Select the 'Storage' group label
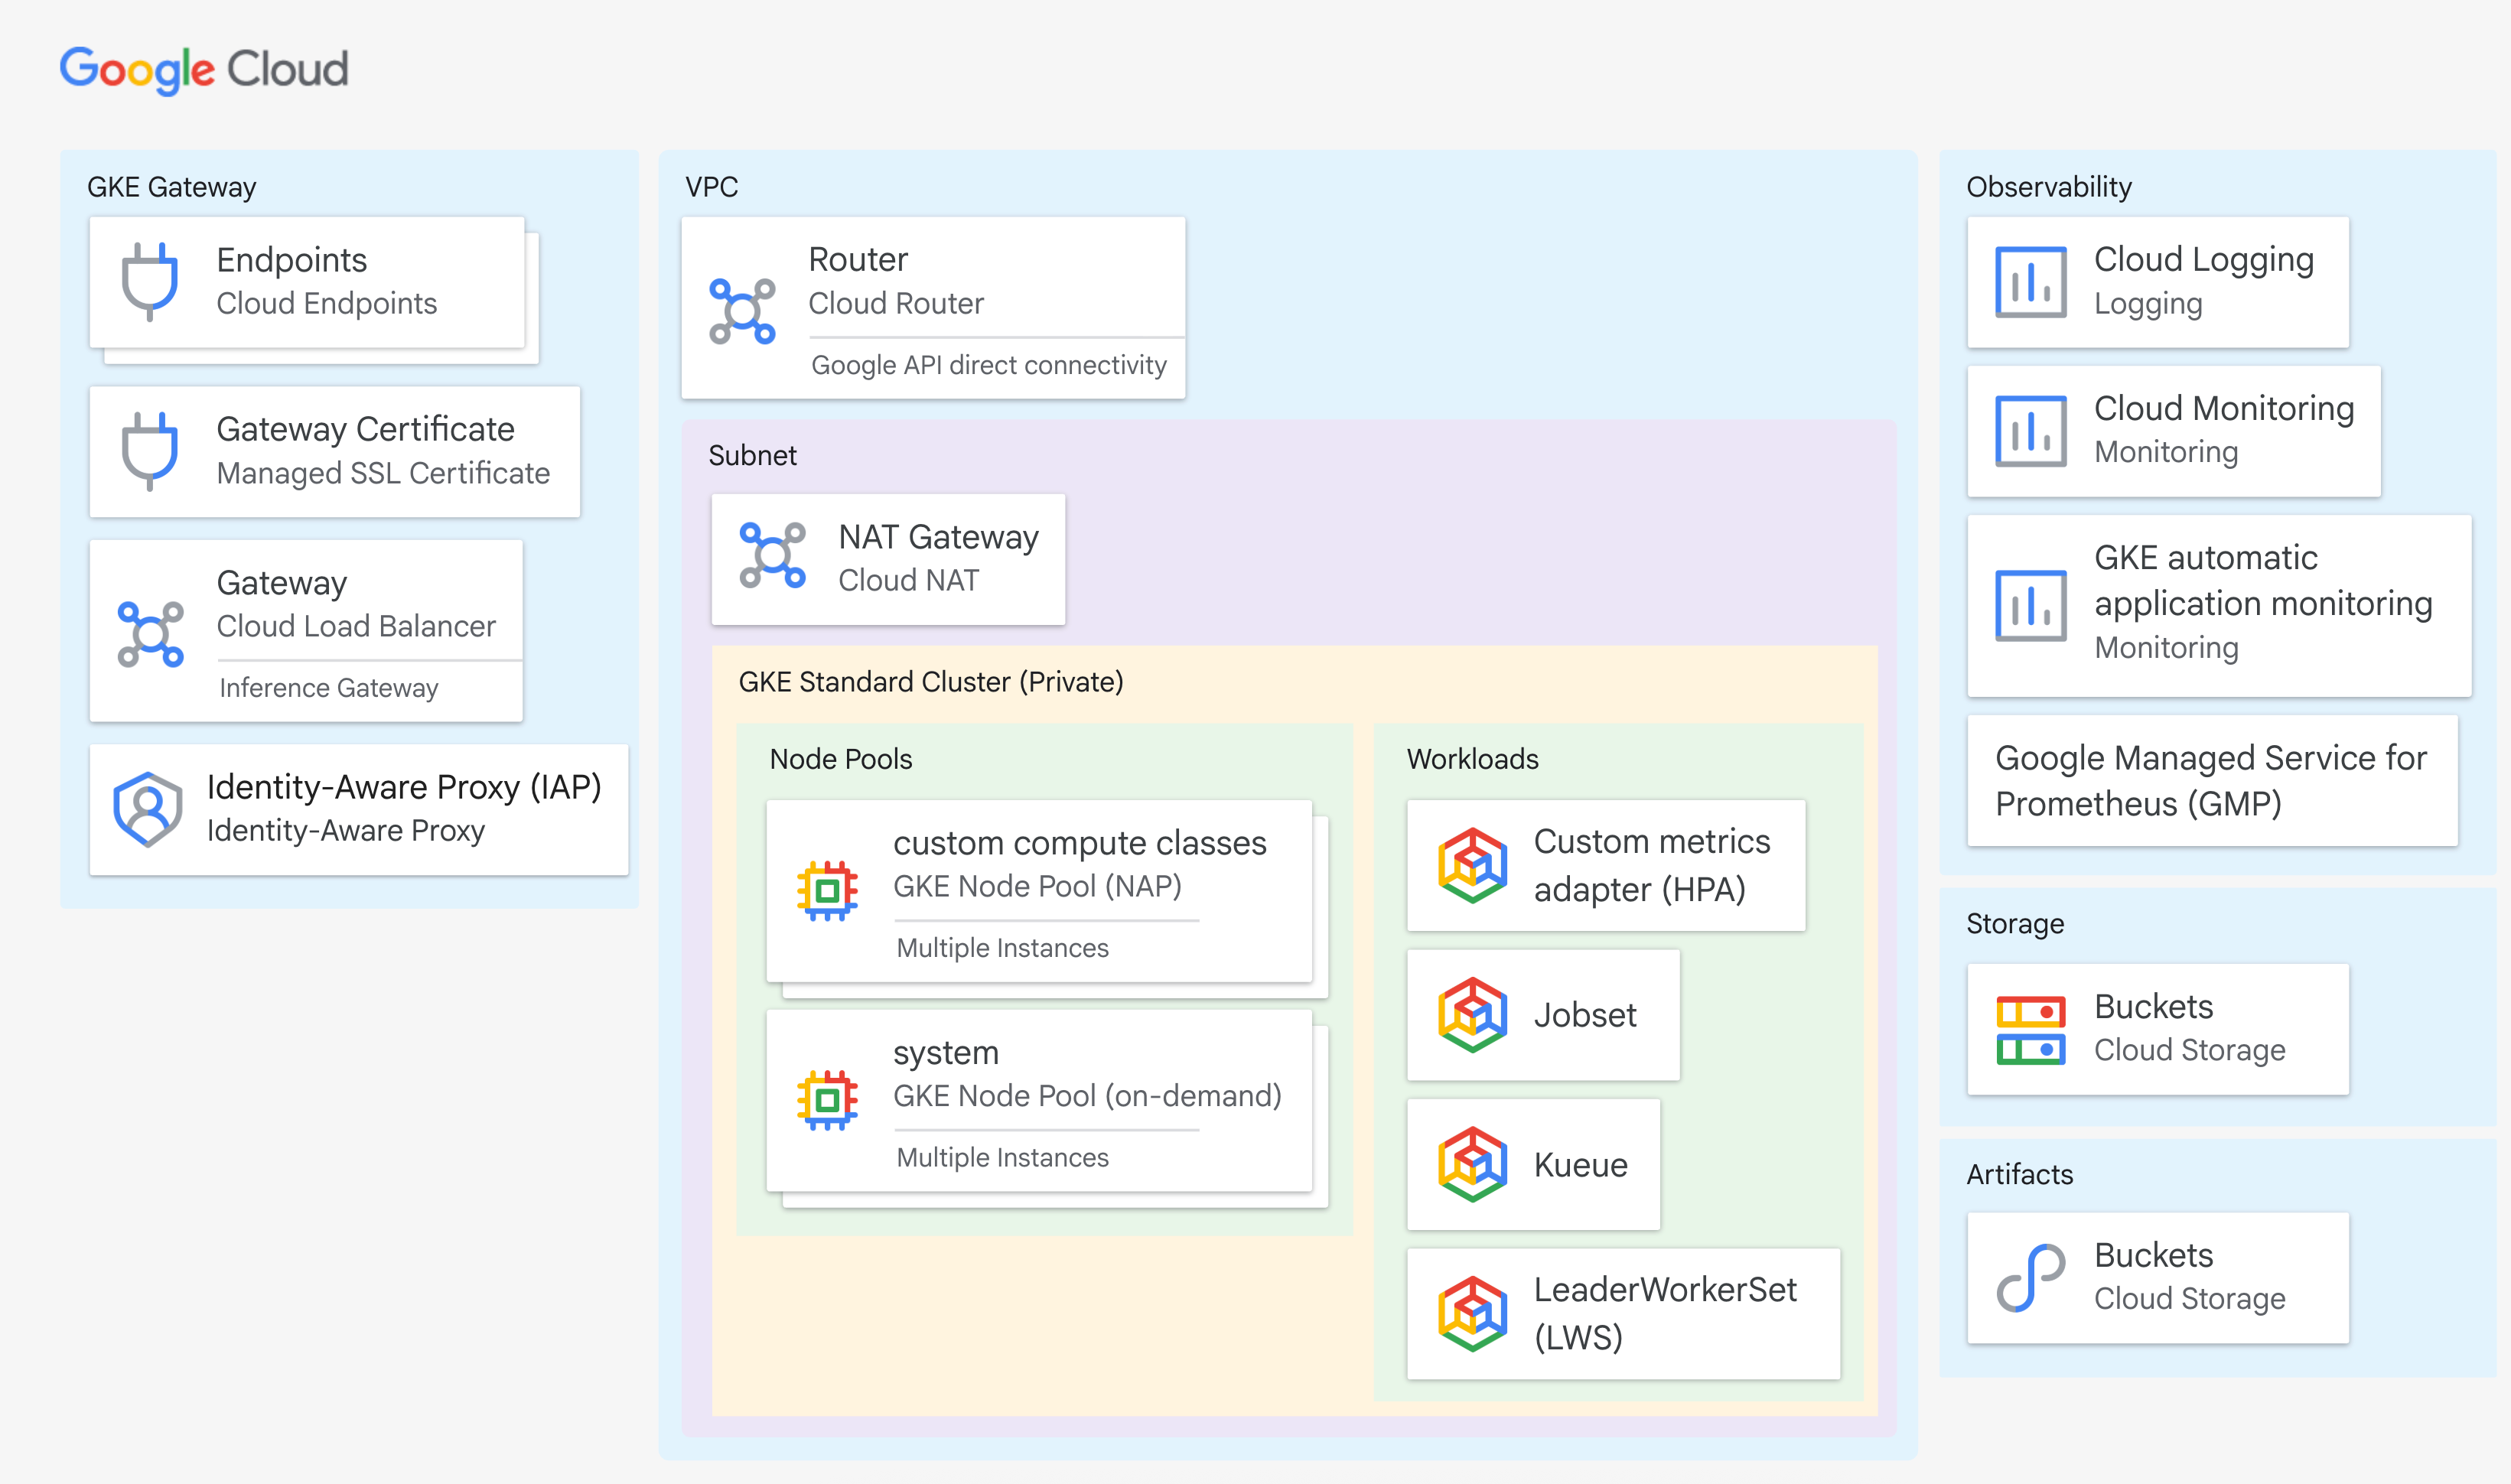This screenshot has height=1484, width=2511. tap(2014, 923)
